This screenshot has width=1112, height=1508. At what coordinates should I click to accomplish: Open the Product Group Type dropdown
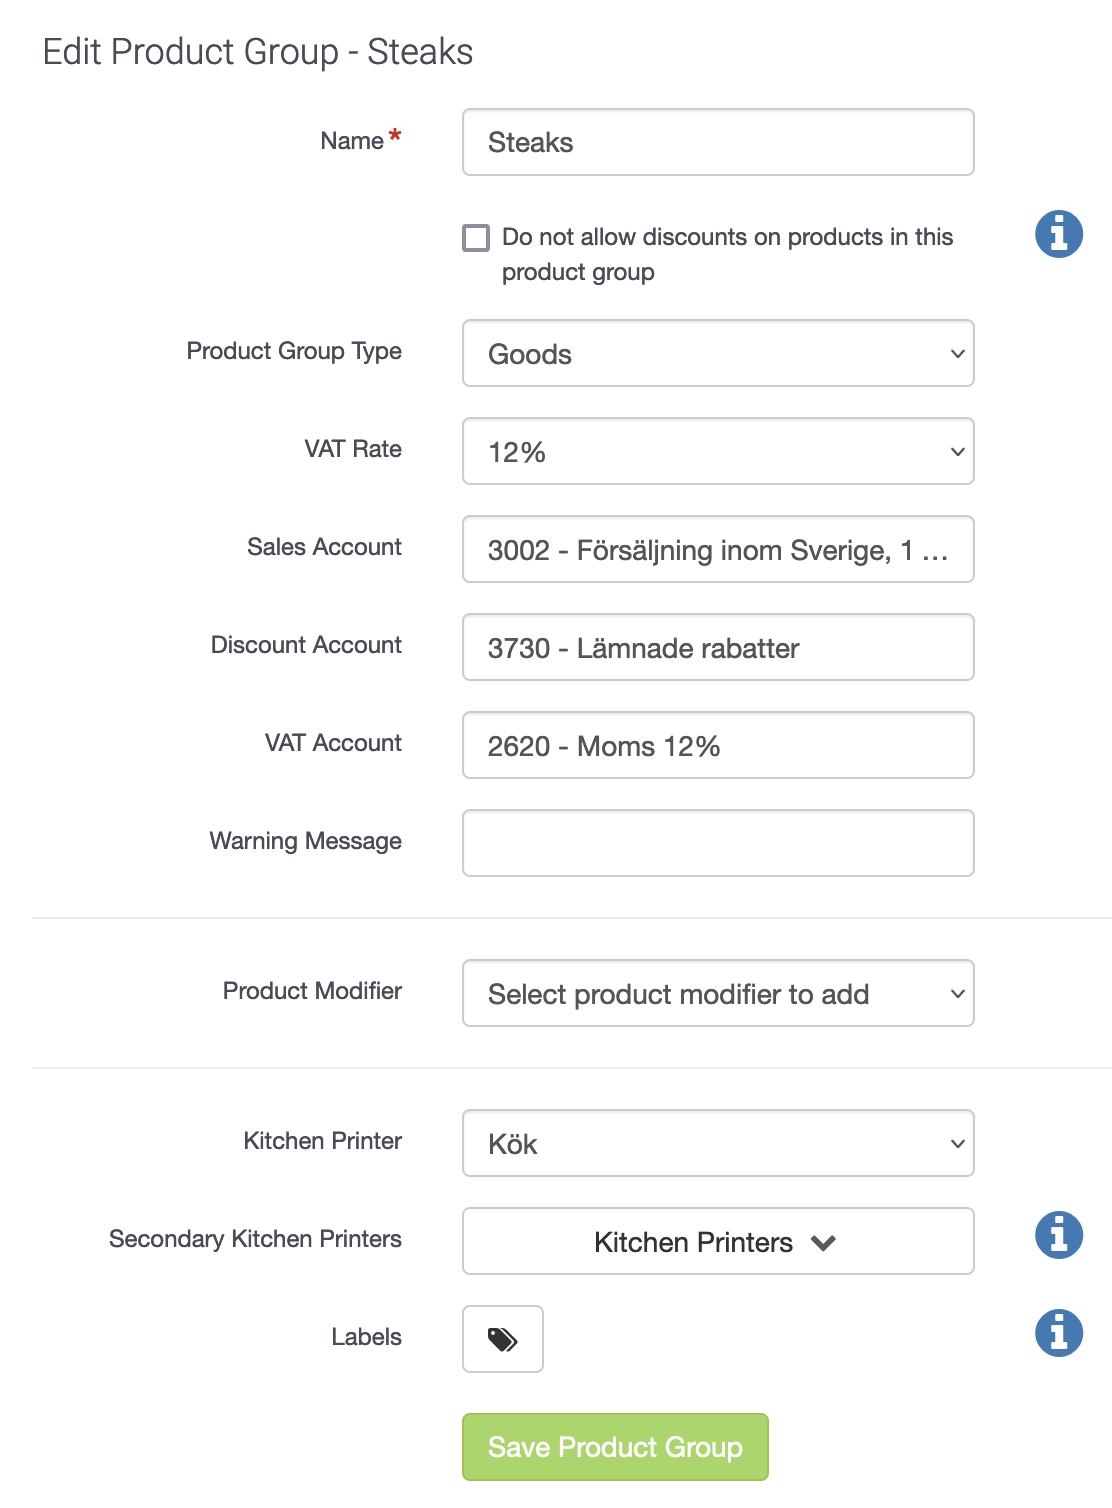(718, 353)
